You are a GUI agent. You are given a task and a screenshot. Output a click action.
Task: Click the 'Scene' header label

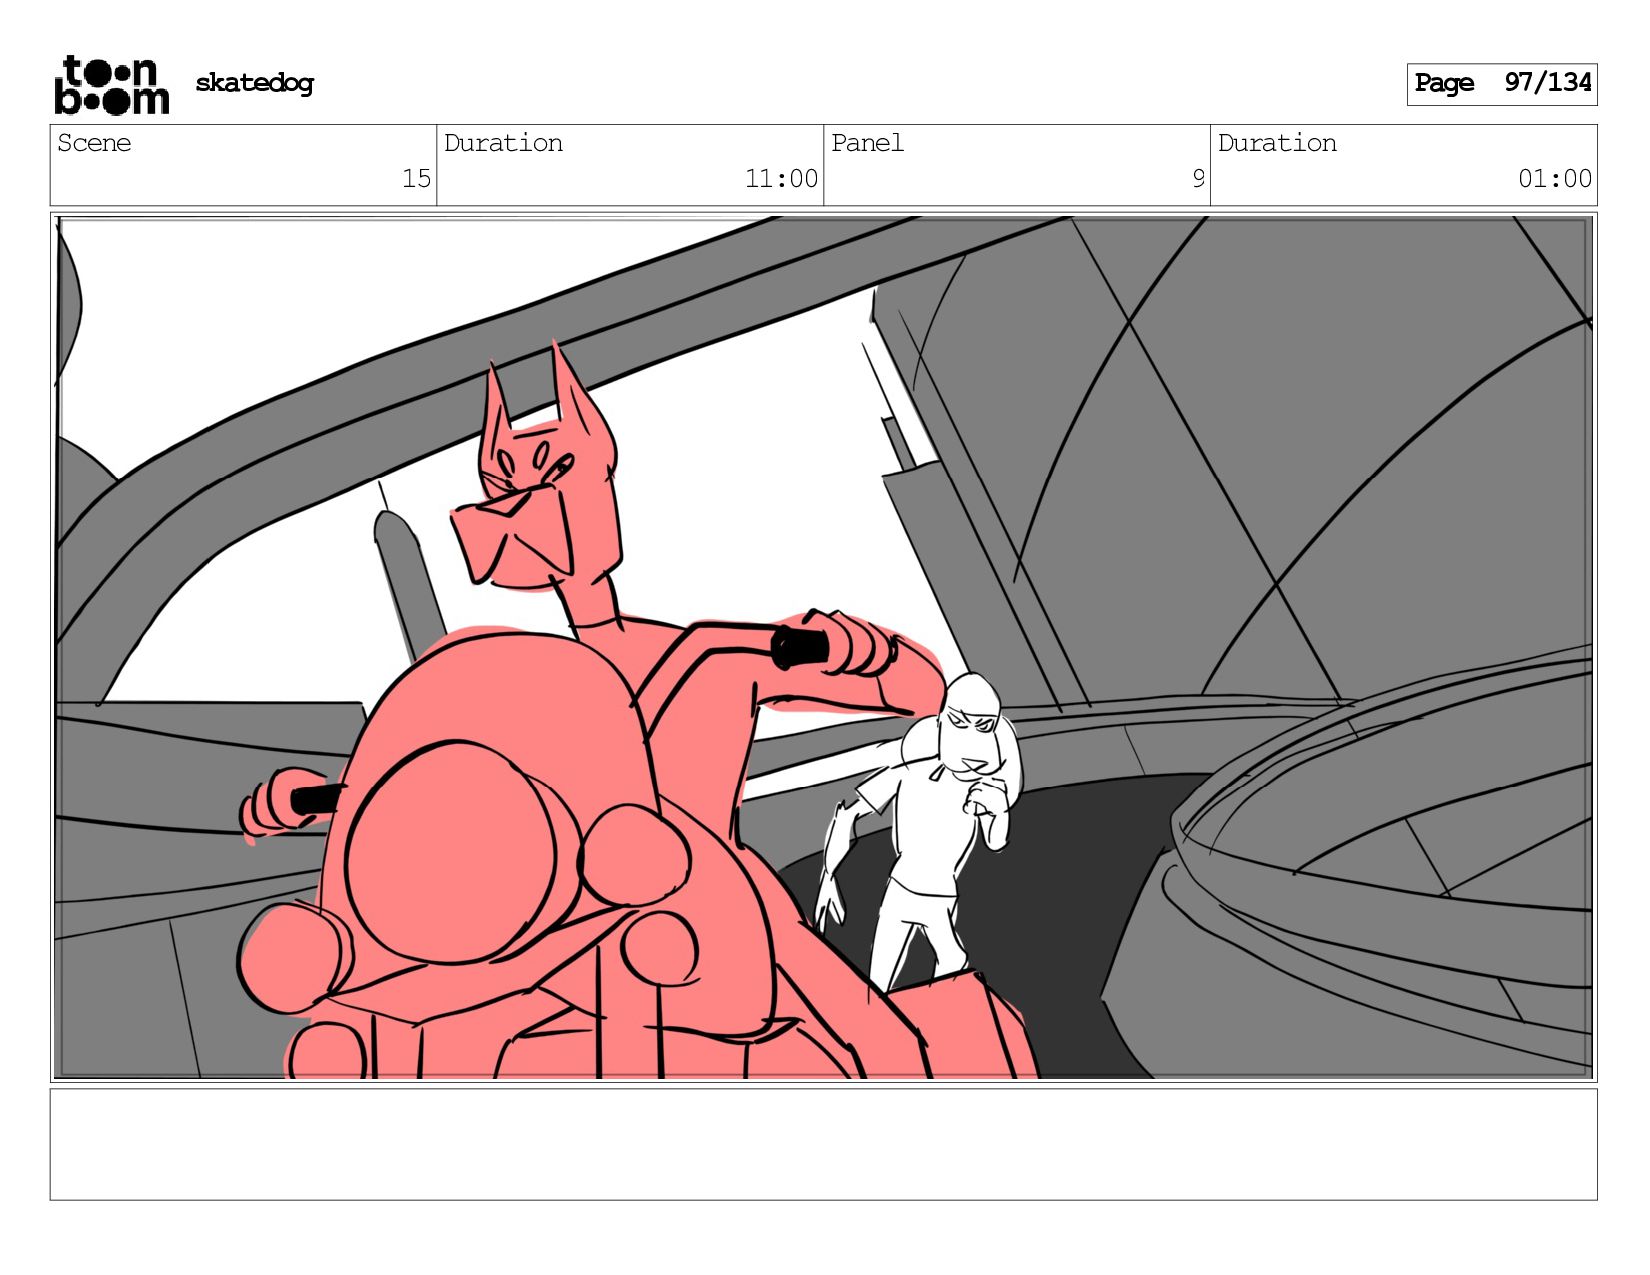tap(94, 143)
